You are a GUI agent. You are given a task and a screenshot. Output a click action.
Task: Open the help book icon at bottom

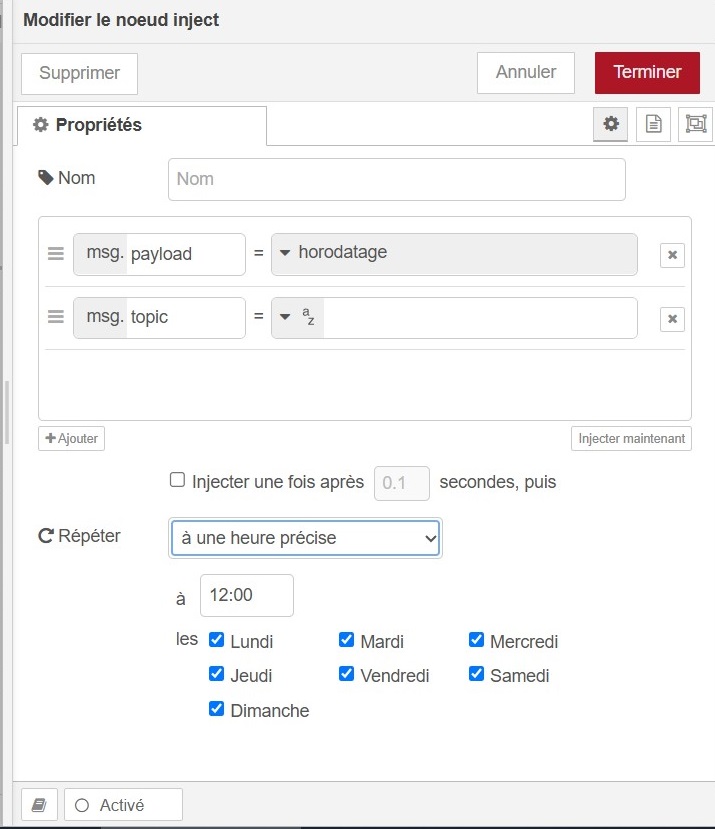pyautogui.click(x=39, y=805)
